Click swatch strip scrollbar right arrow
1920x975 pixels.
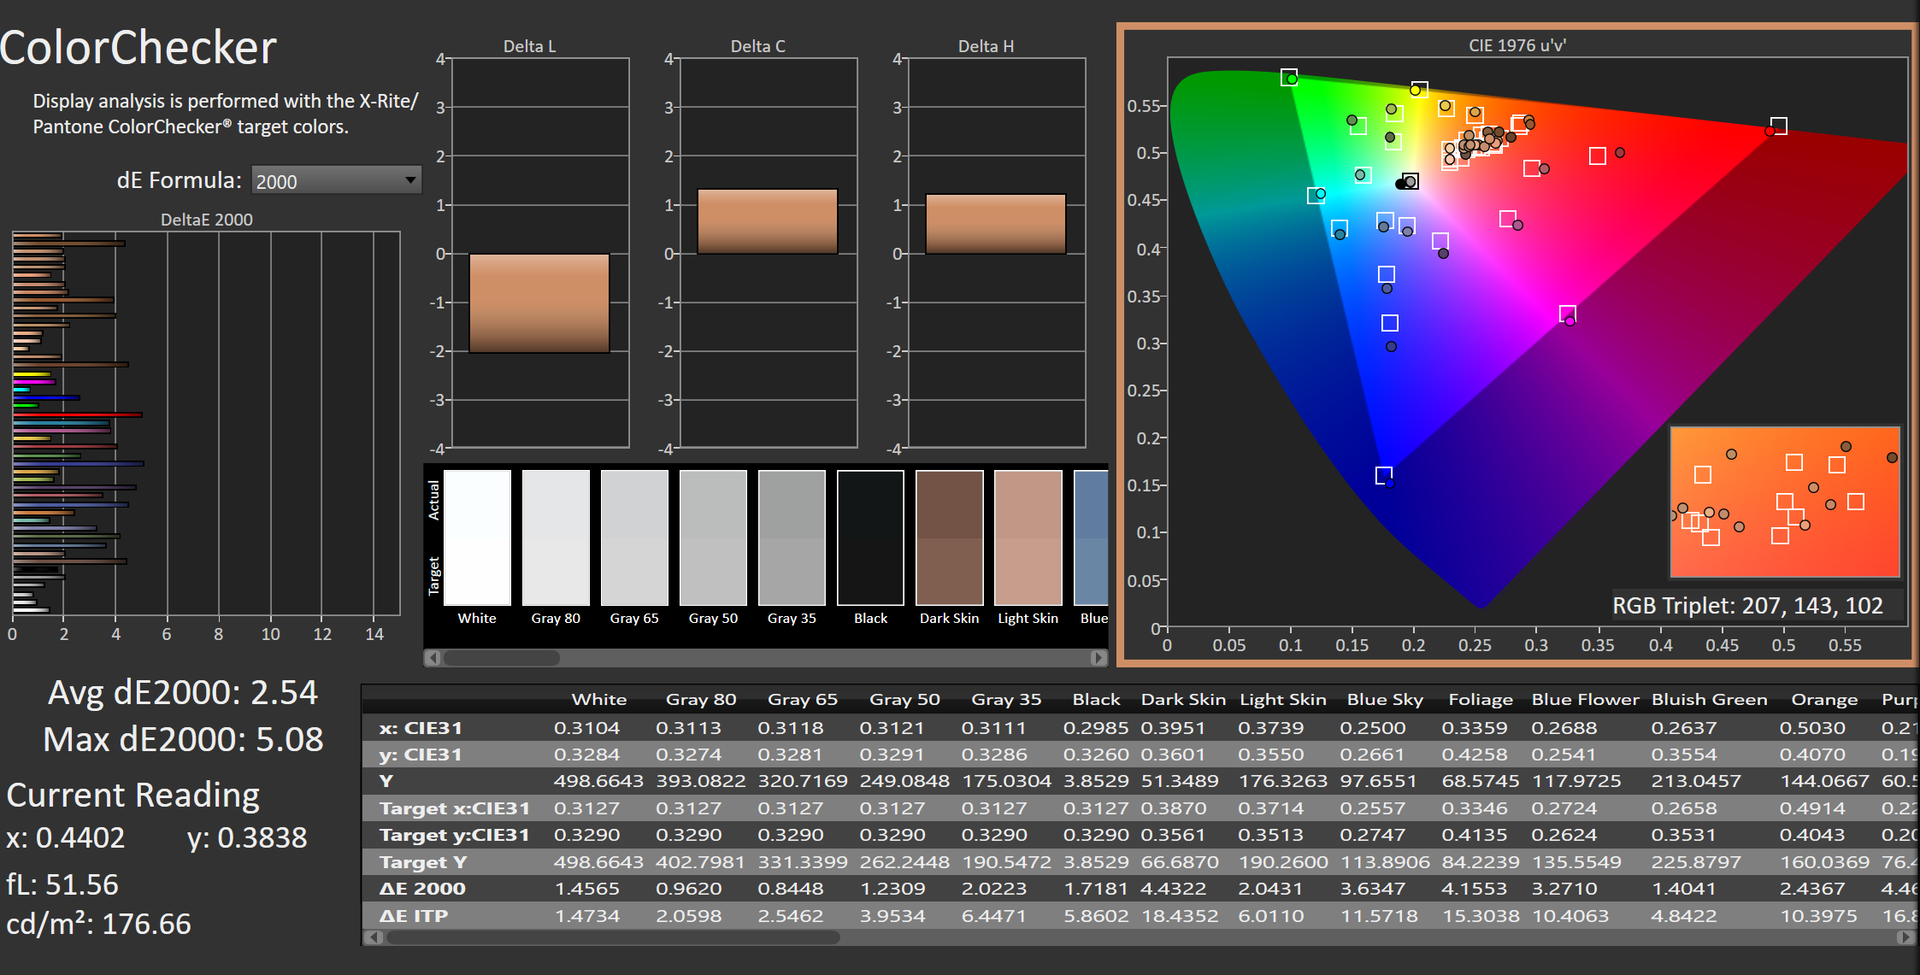click(1099, 658)
